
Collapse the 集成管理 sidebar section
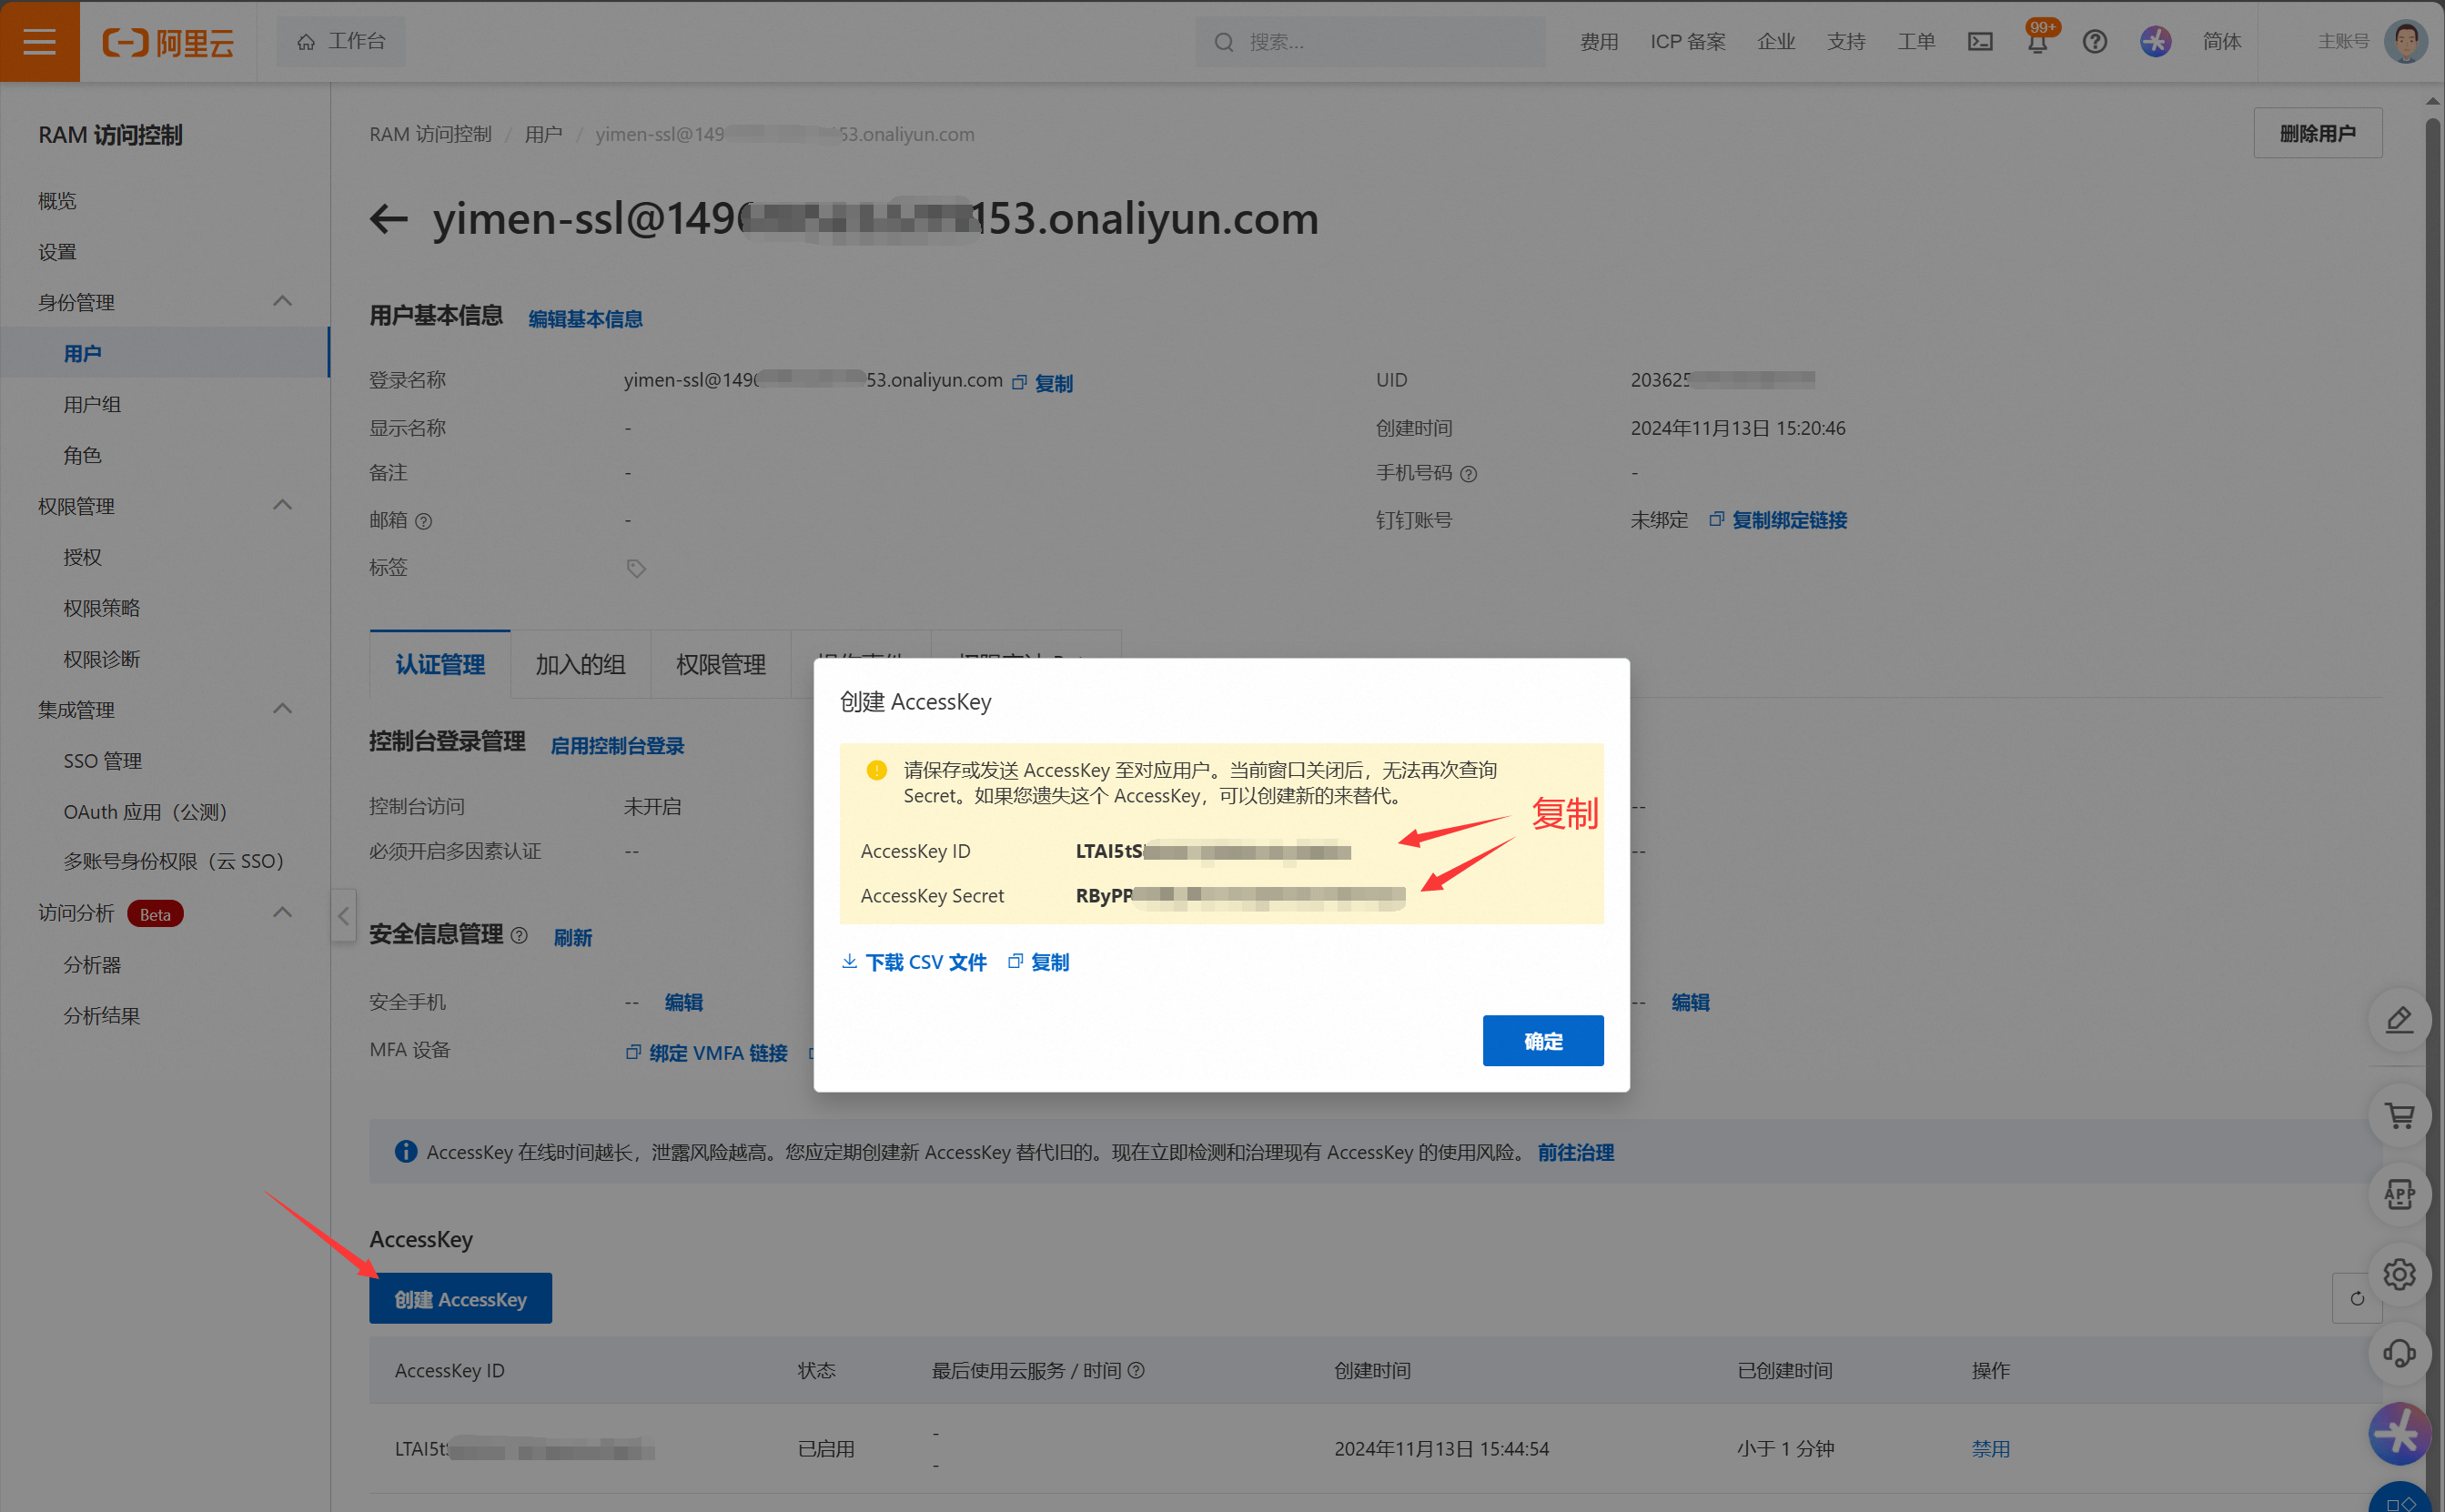283,709
